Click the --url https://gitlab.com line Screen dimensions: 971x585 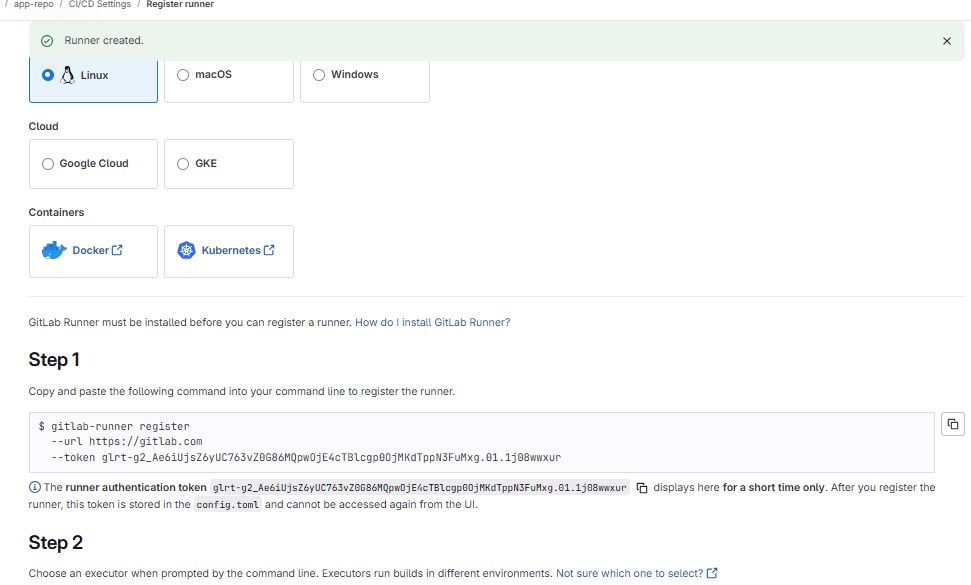(x=126, y=442)
